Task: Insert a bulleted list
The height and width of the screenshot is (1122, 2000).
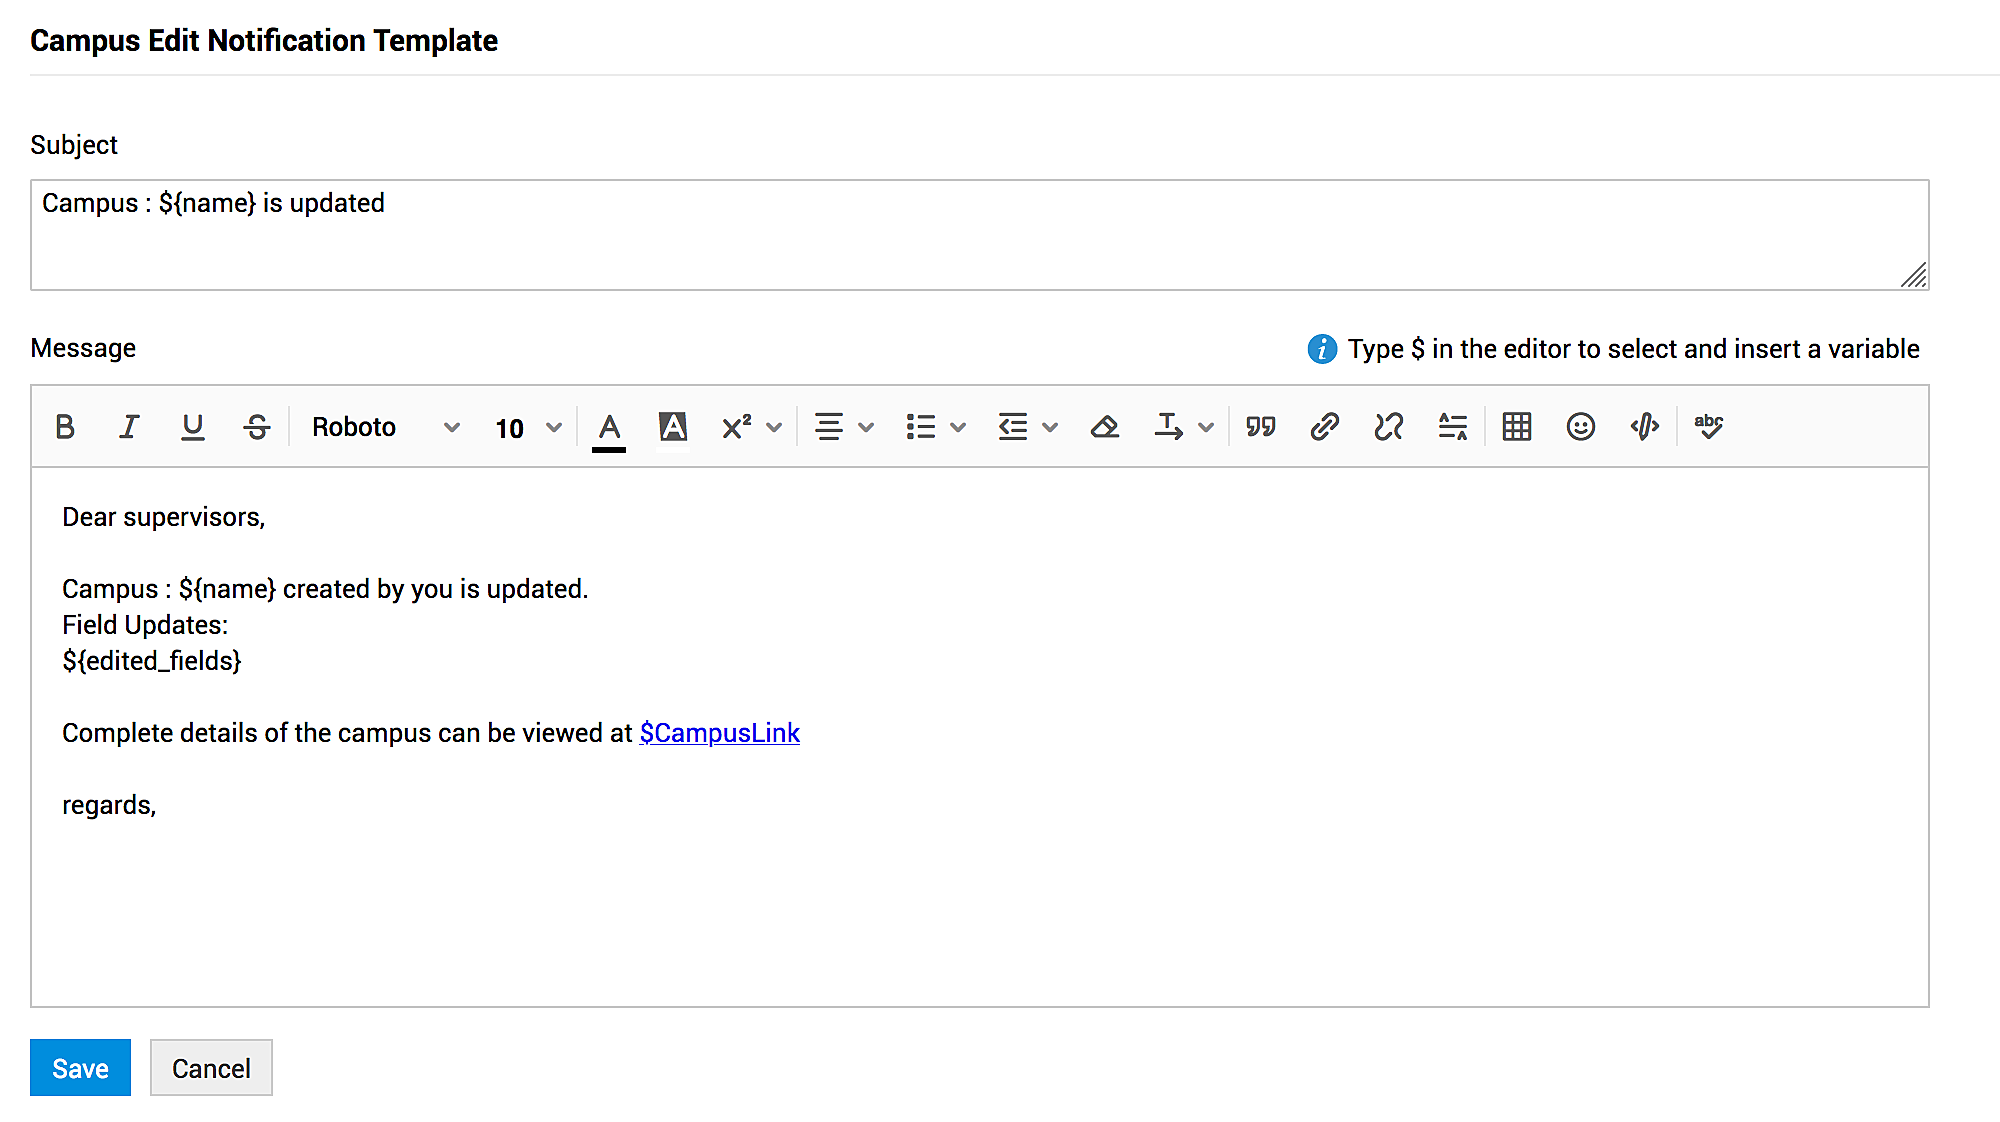Action: pos(921,427)
